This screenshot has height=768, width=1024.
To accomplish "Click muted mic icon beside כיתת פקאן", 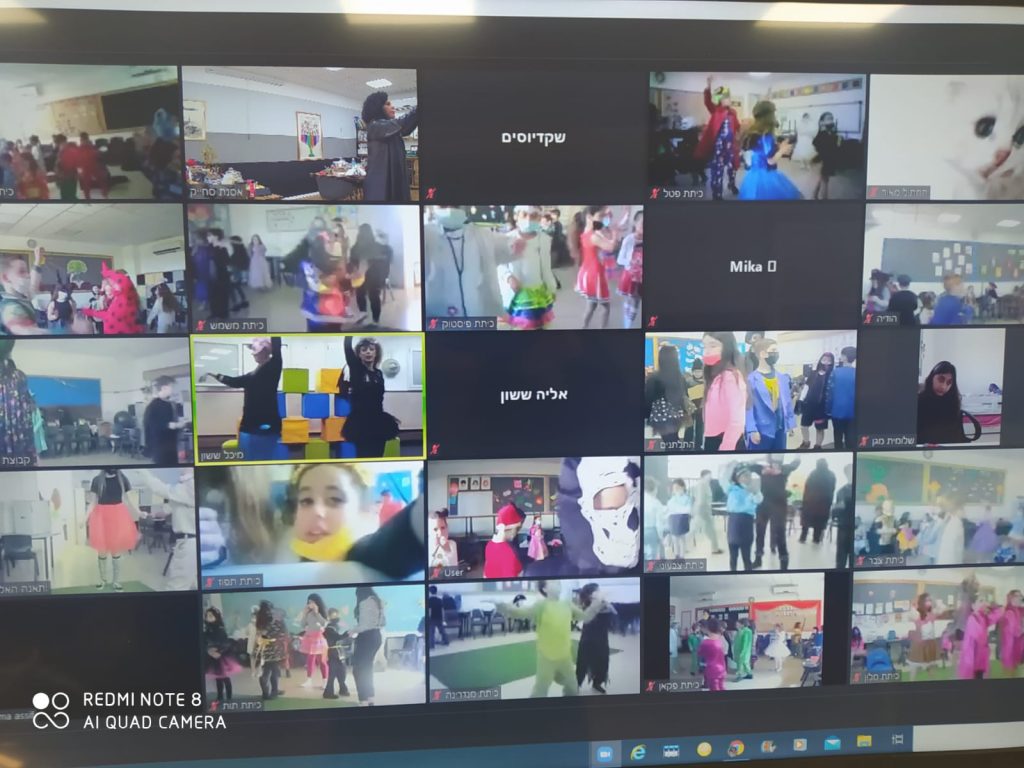I will click(651, 686).
